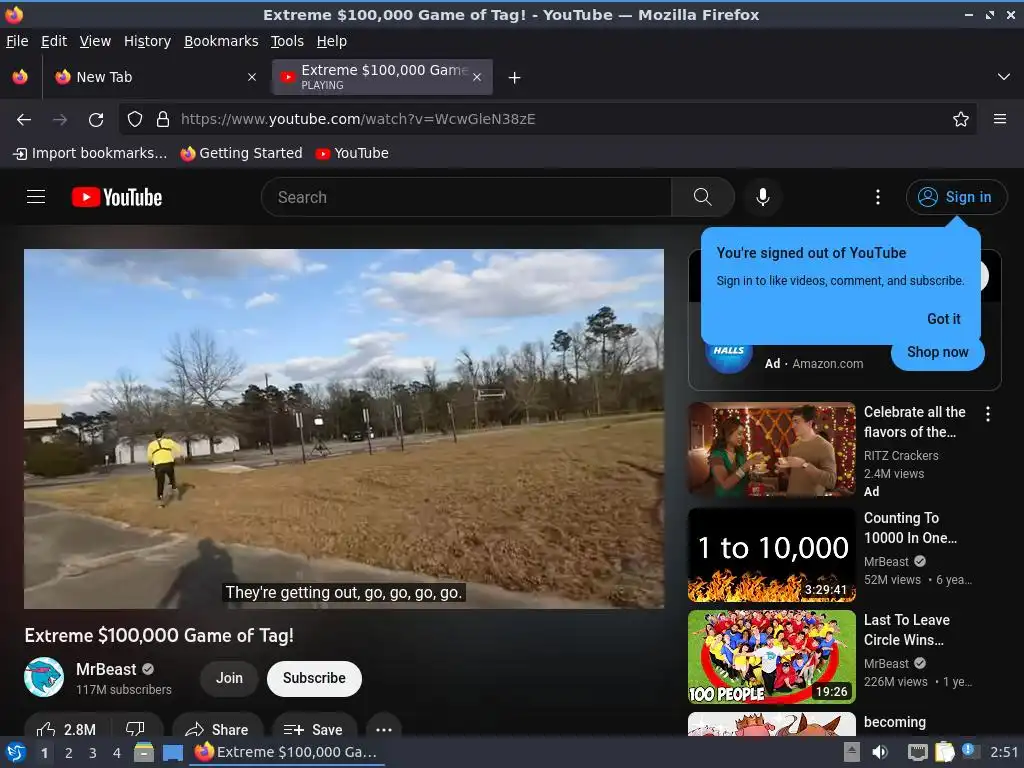This screenshot has width=1024, height=768.
Task: Open the YouTube guide hamburger menu
Action: click(x=36, y=197)
